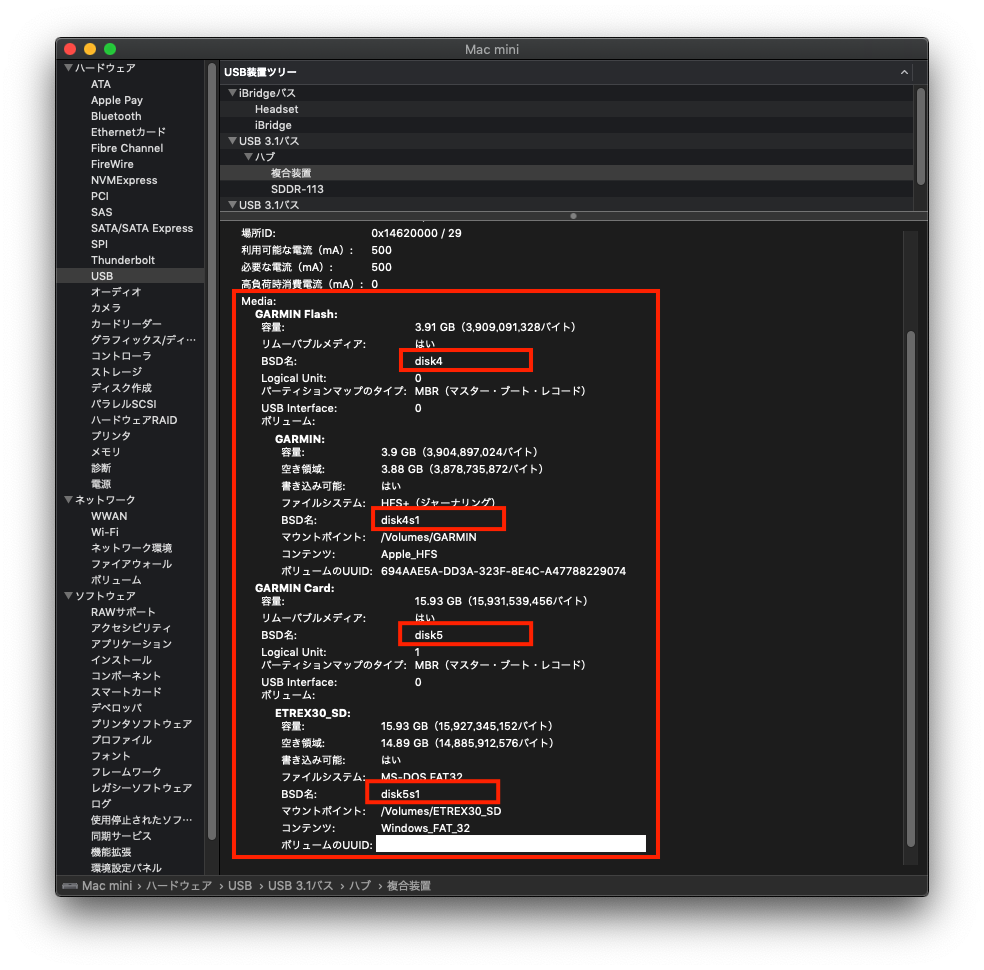Click Mac mini in the bottom path bar
This screenshot has width=984, height=970.
point(107,886)
